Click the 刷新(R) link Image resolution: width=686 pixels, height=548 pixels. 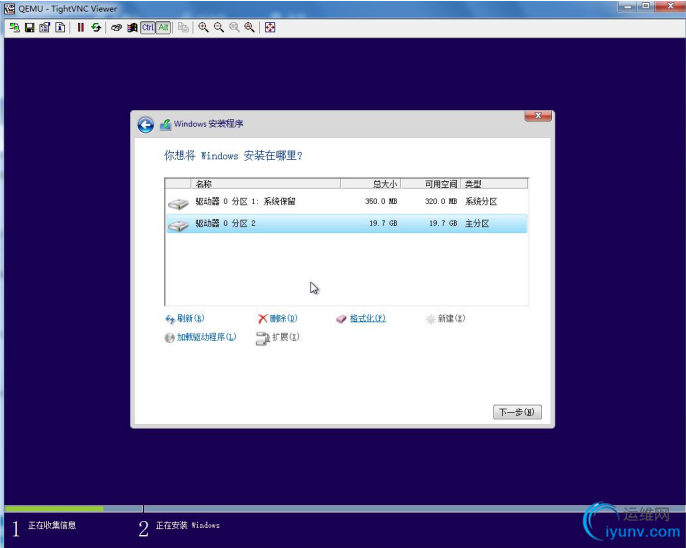190,318
